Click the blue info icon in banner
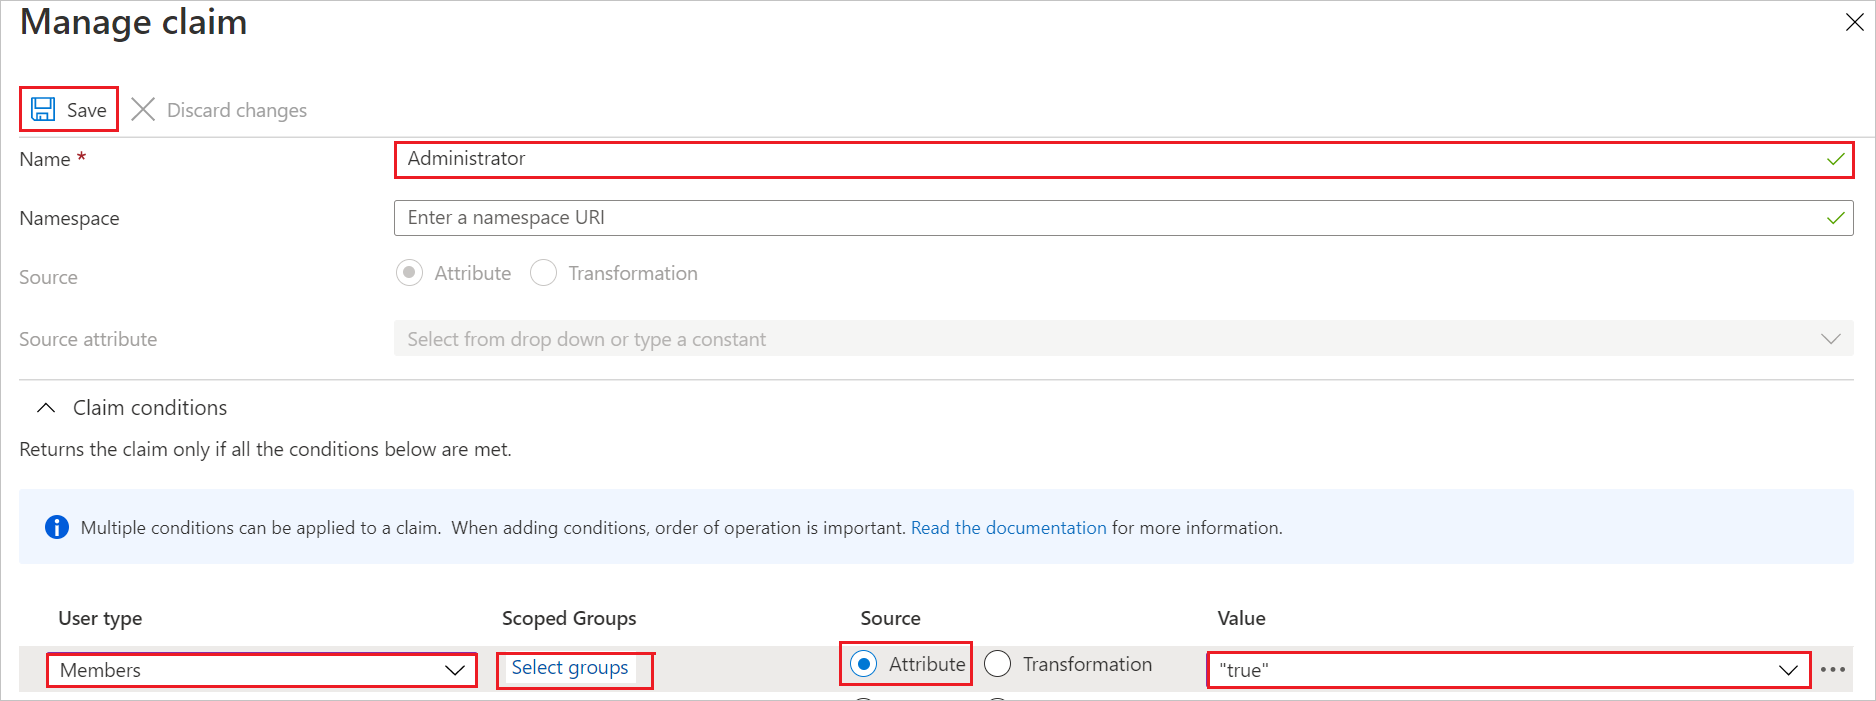This screenshot has width=1876, height=701. pos(57,527)
